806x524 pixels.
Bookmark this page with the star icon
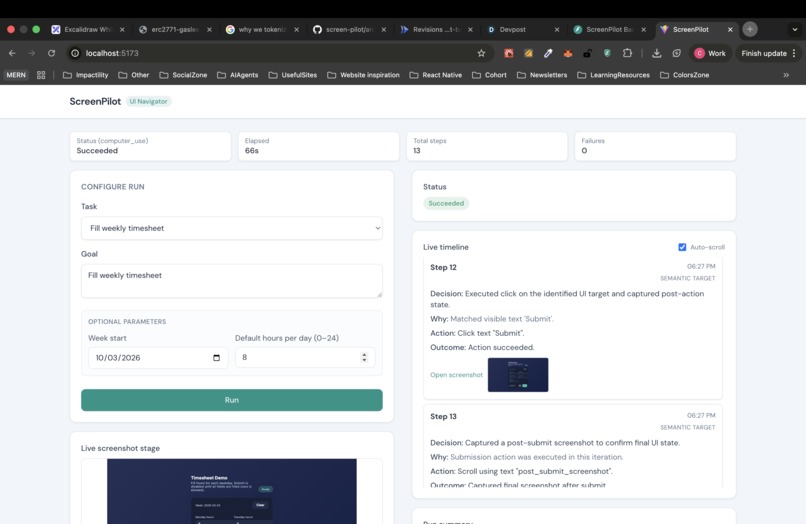pos(481,53)
